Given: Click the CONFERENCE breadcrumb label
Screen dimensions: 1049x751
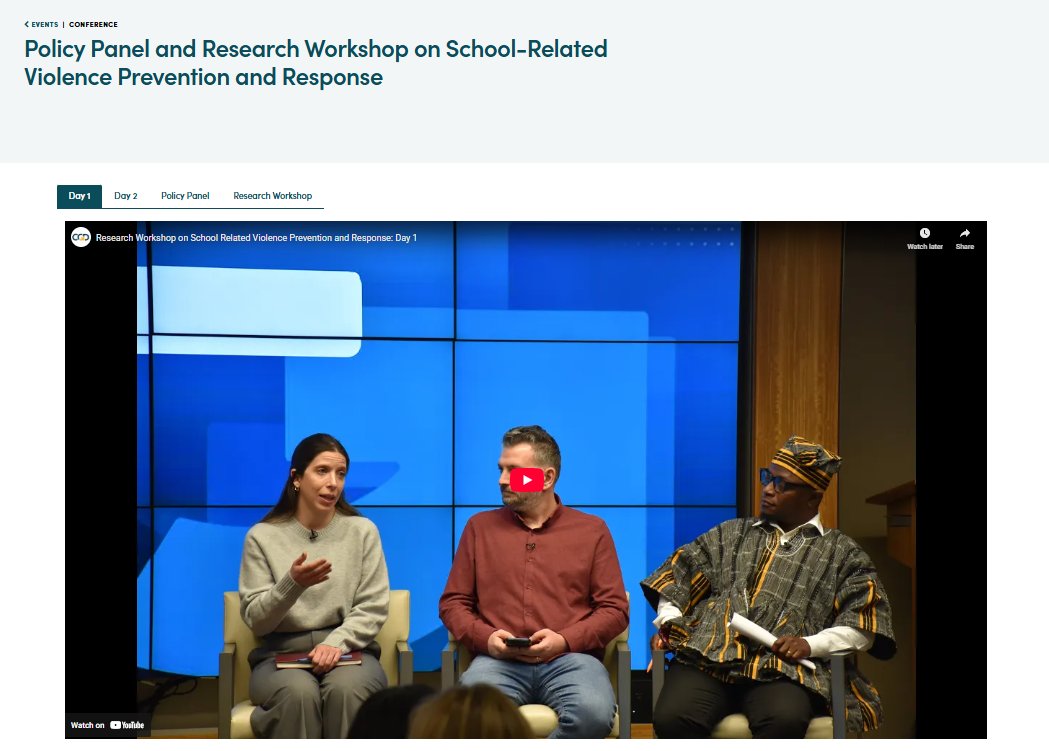Looking at the screenshot, I should point(93,24).
